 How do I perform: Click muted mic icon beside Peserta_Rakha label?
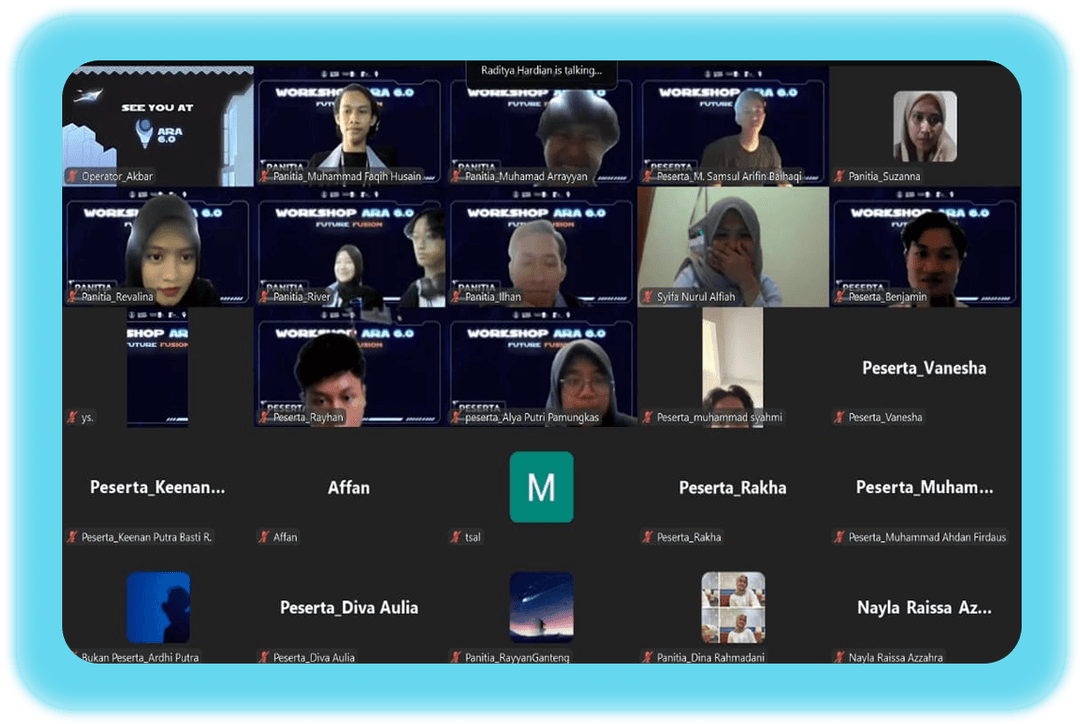click(x=647, y=537)
